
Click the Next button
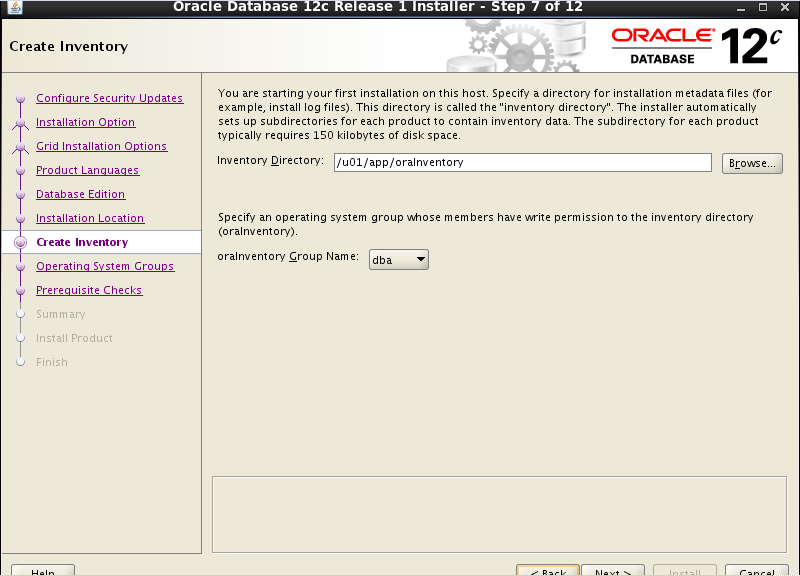pyautogui.click(x=613, y=570)
